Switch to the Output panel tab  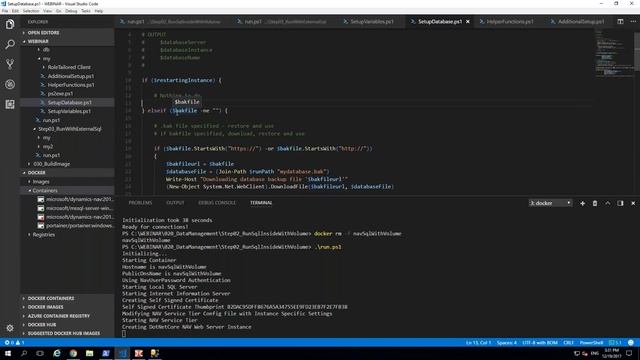175,203
